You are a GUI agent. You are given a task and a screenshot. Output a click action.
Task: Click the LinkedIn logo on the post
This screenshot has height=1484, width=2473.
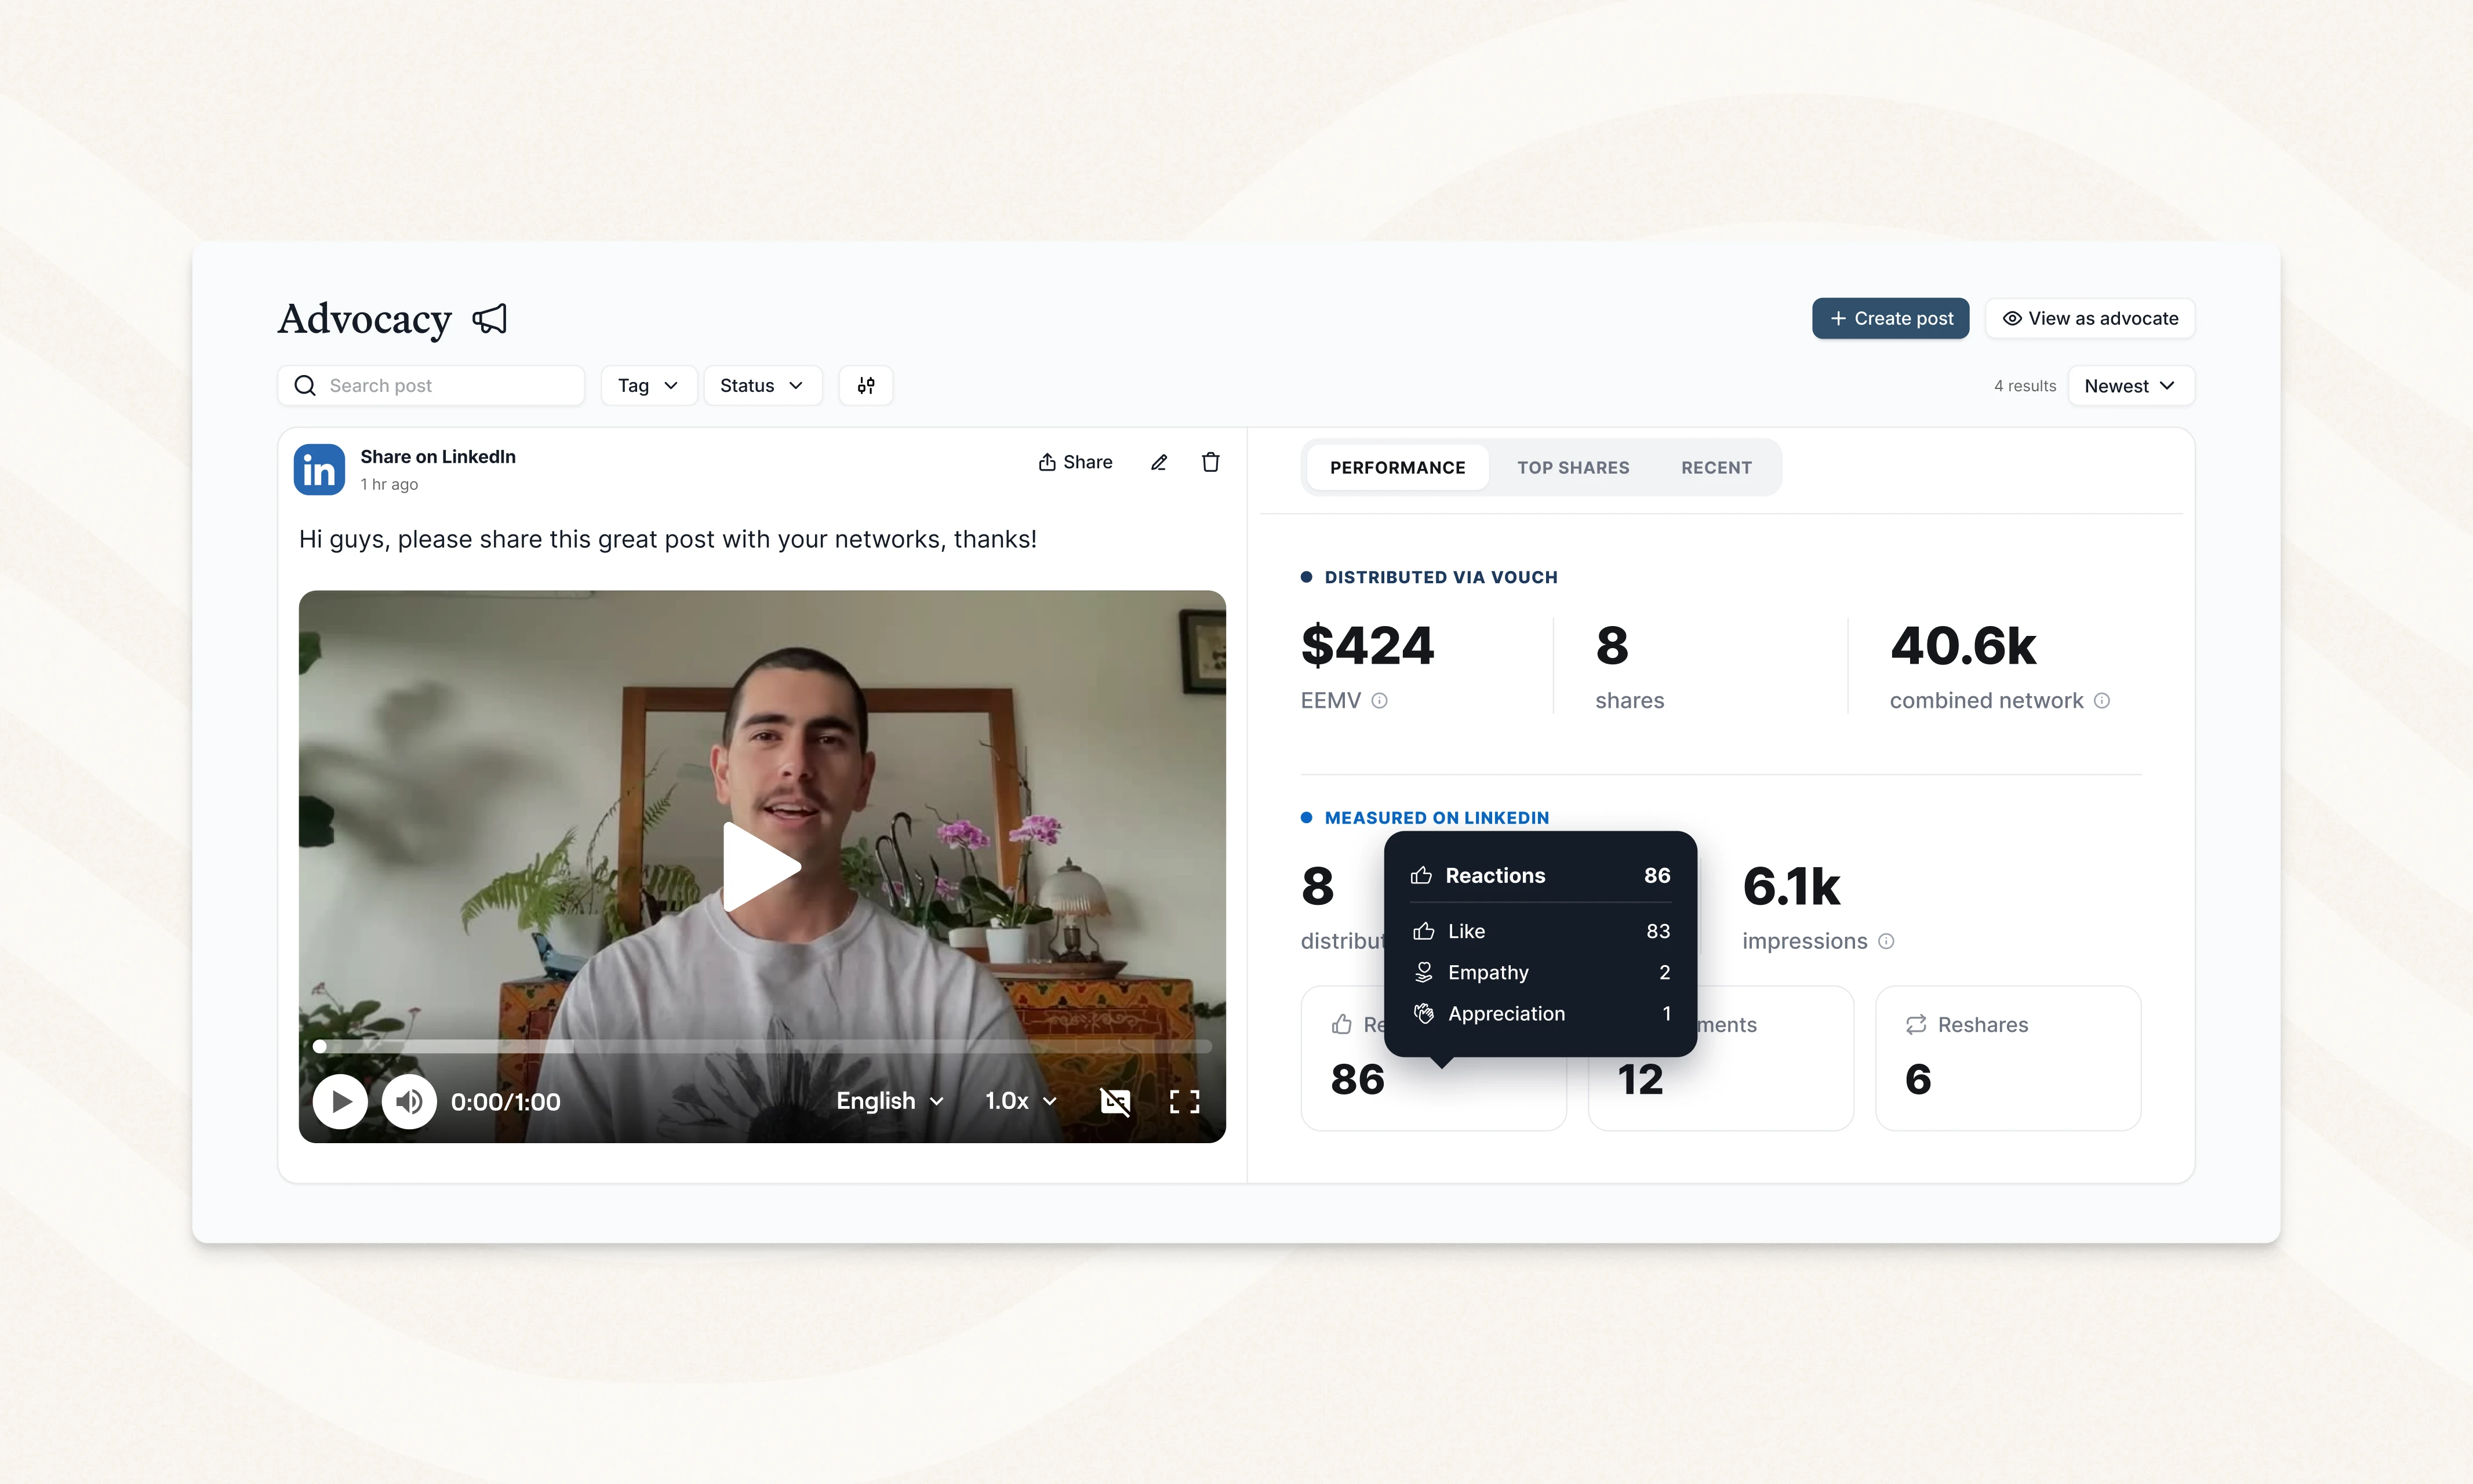tap(319, 469)
